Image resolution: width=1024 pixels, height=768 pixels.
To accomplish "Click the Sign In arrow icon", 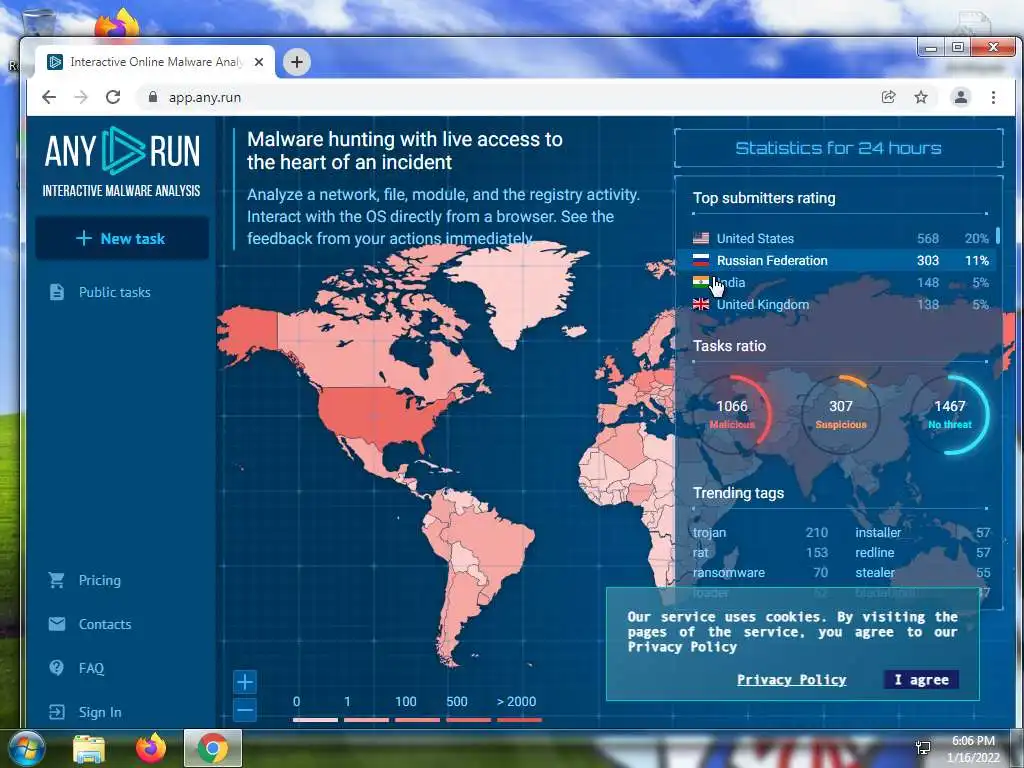I will 57,712.
